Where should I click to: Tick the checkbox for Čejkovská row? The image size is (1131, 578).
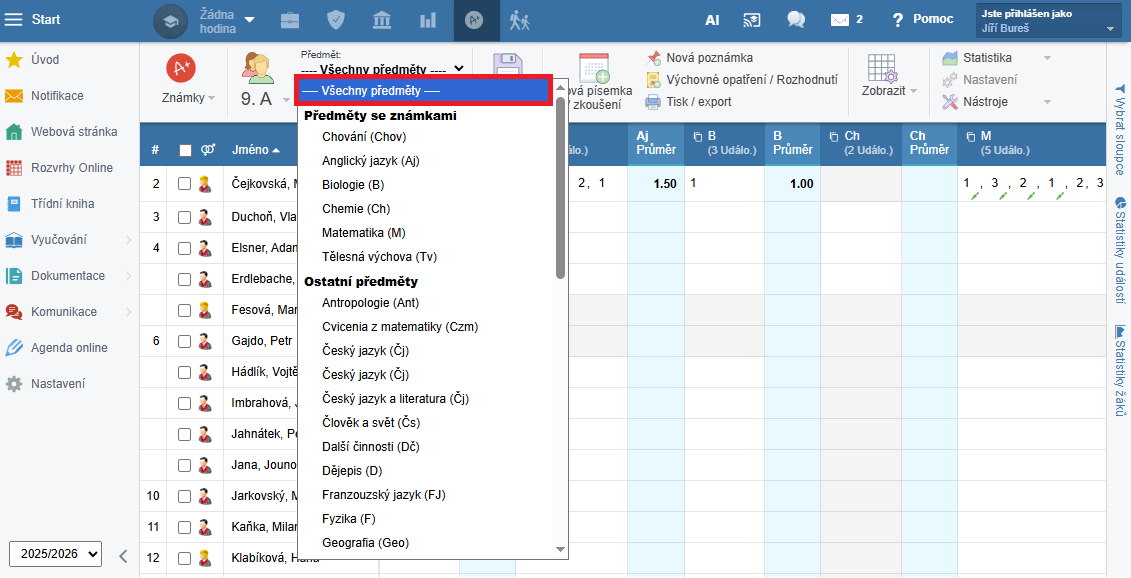[184, 184]
